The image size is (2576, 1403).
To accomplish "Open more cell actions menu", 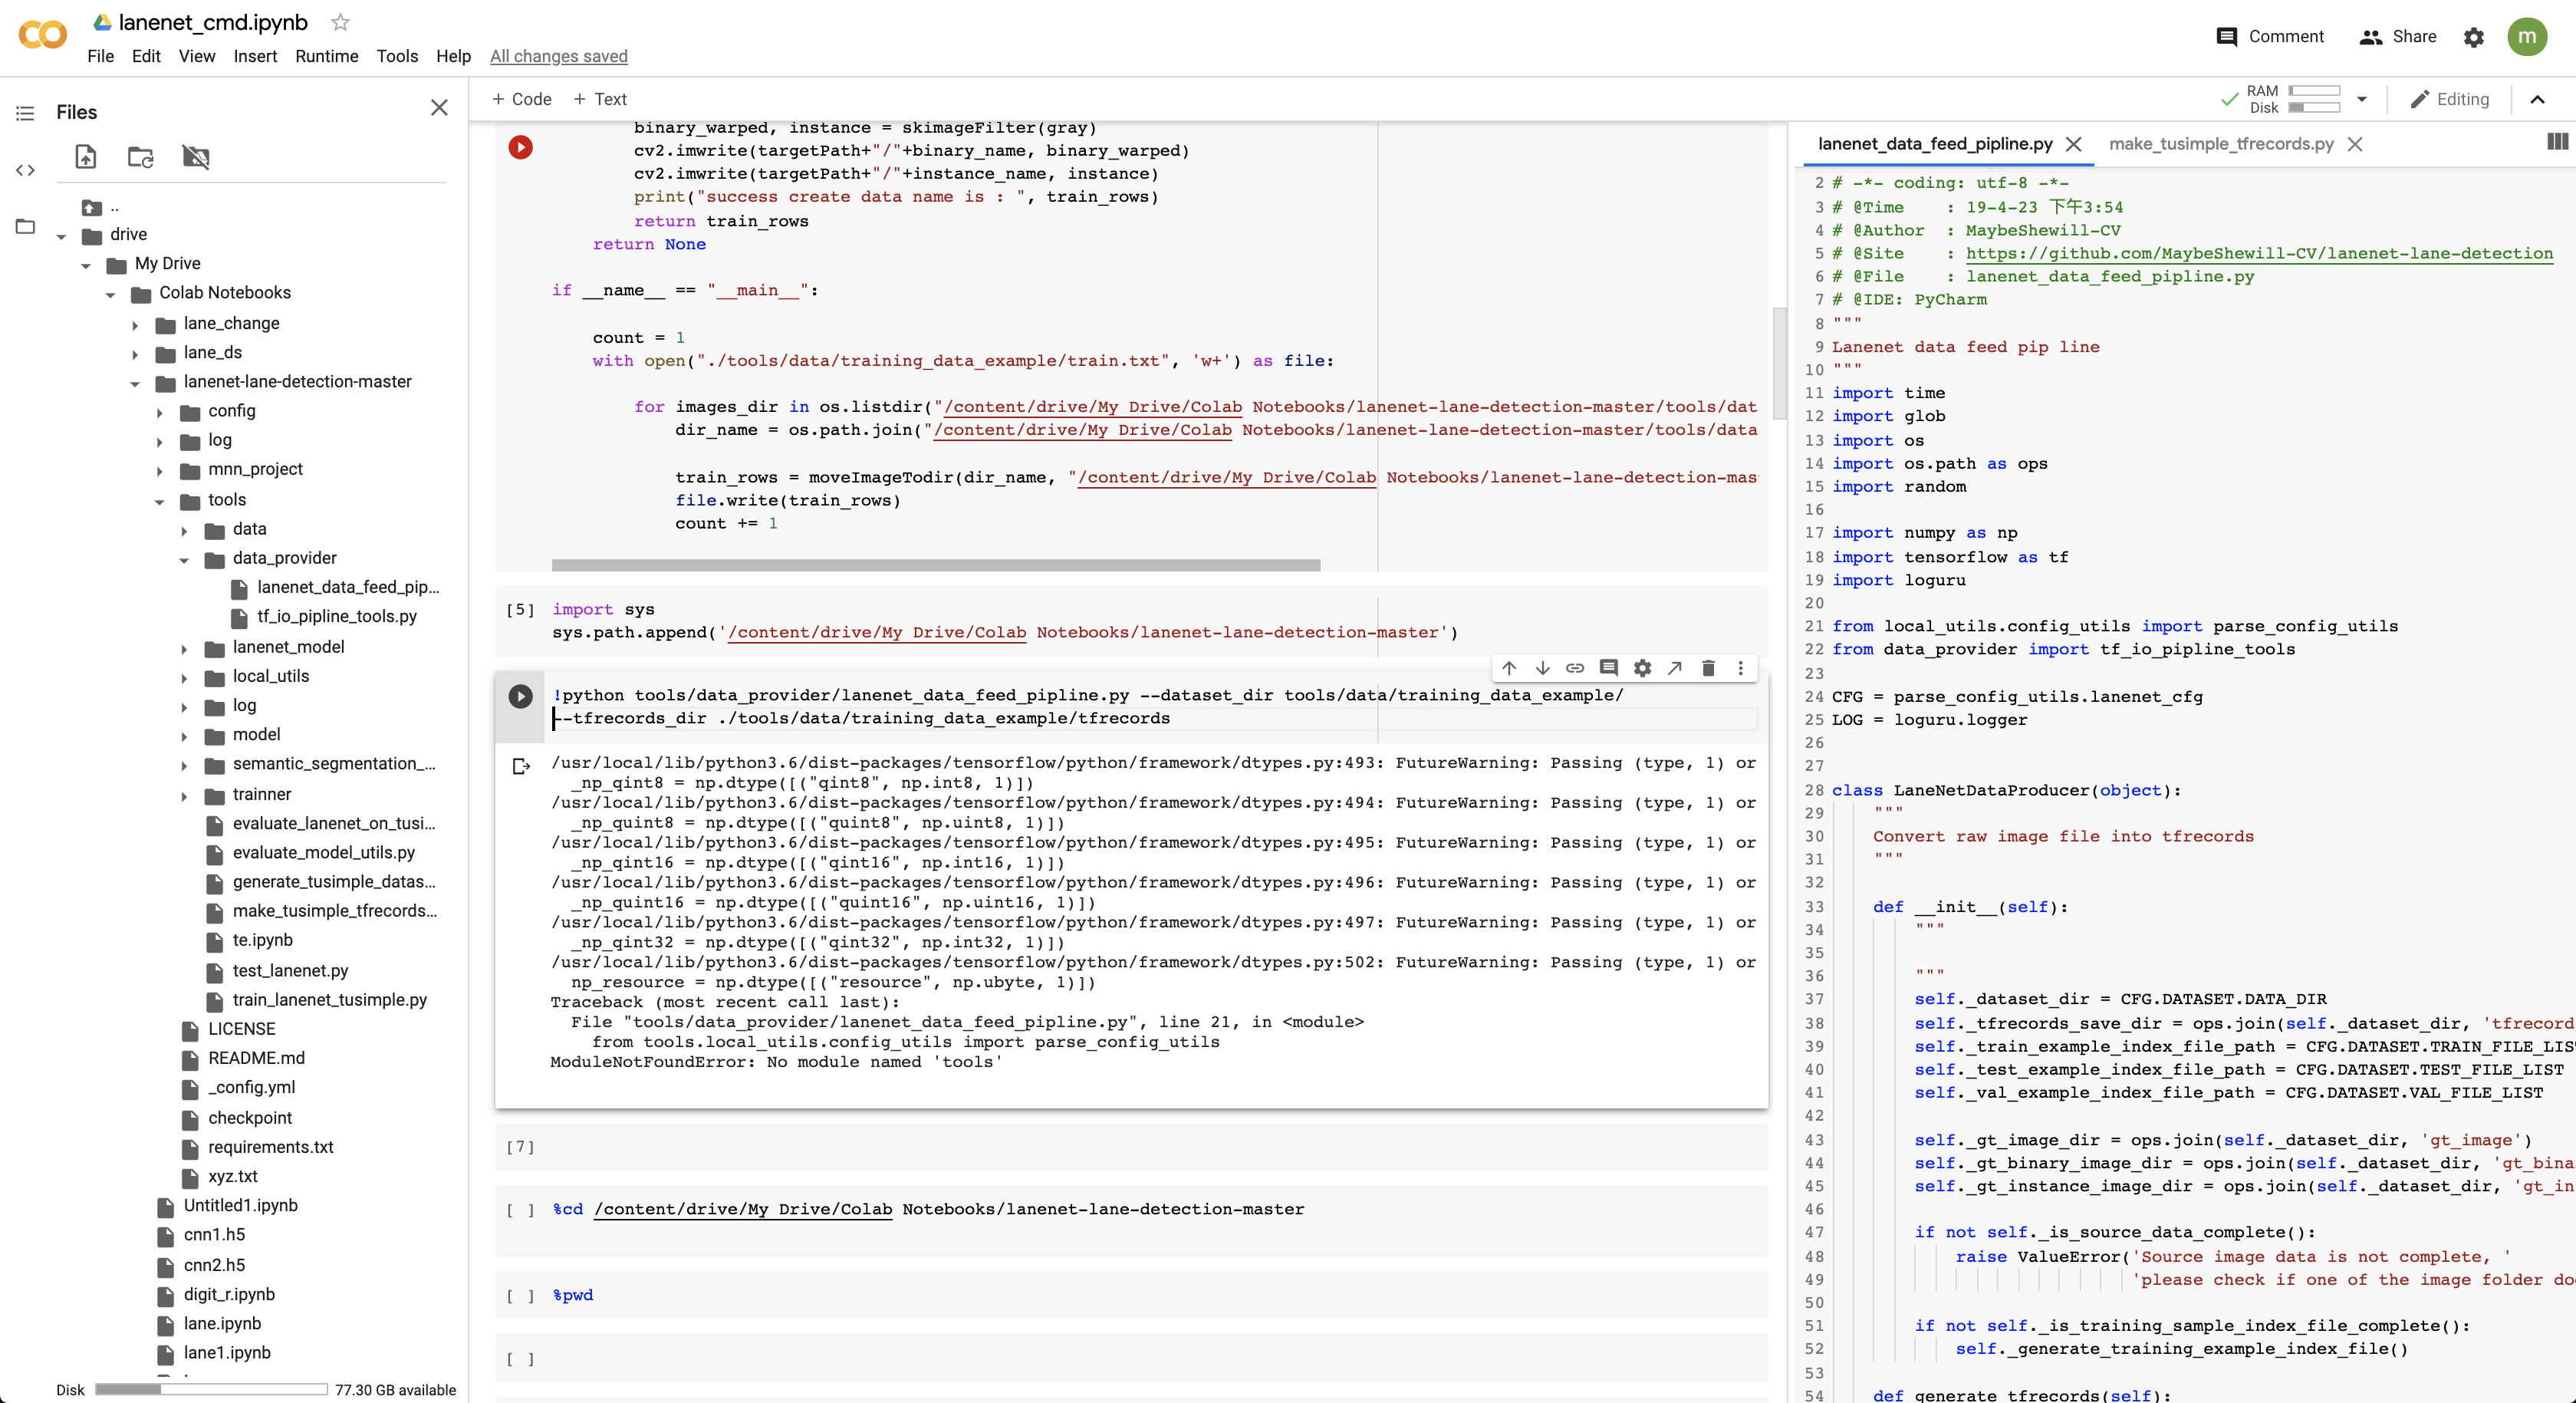I will click(1741, 668).
